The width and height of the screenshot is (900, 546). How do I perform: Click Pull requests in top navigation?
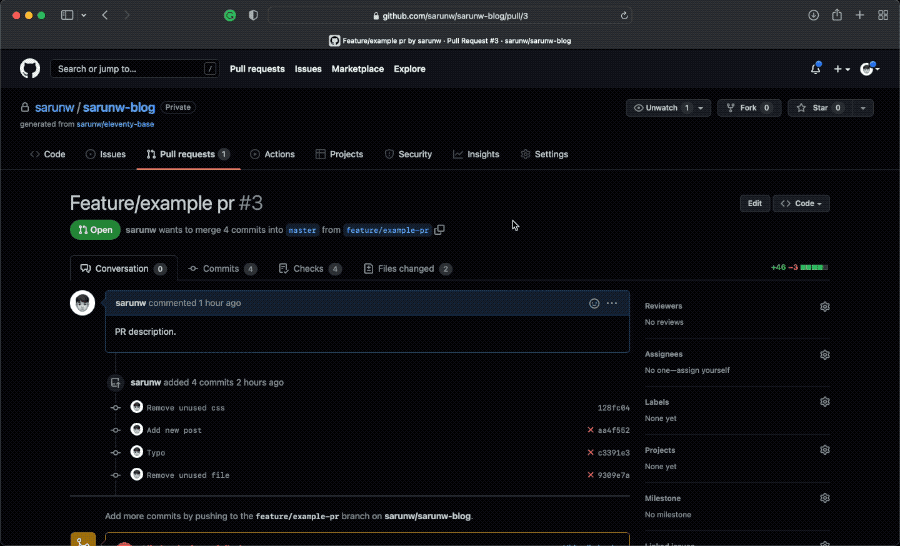[x=257, y=69]
